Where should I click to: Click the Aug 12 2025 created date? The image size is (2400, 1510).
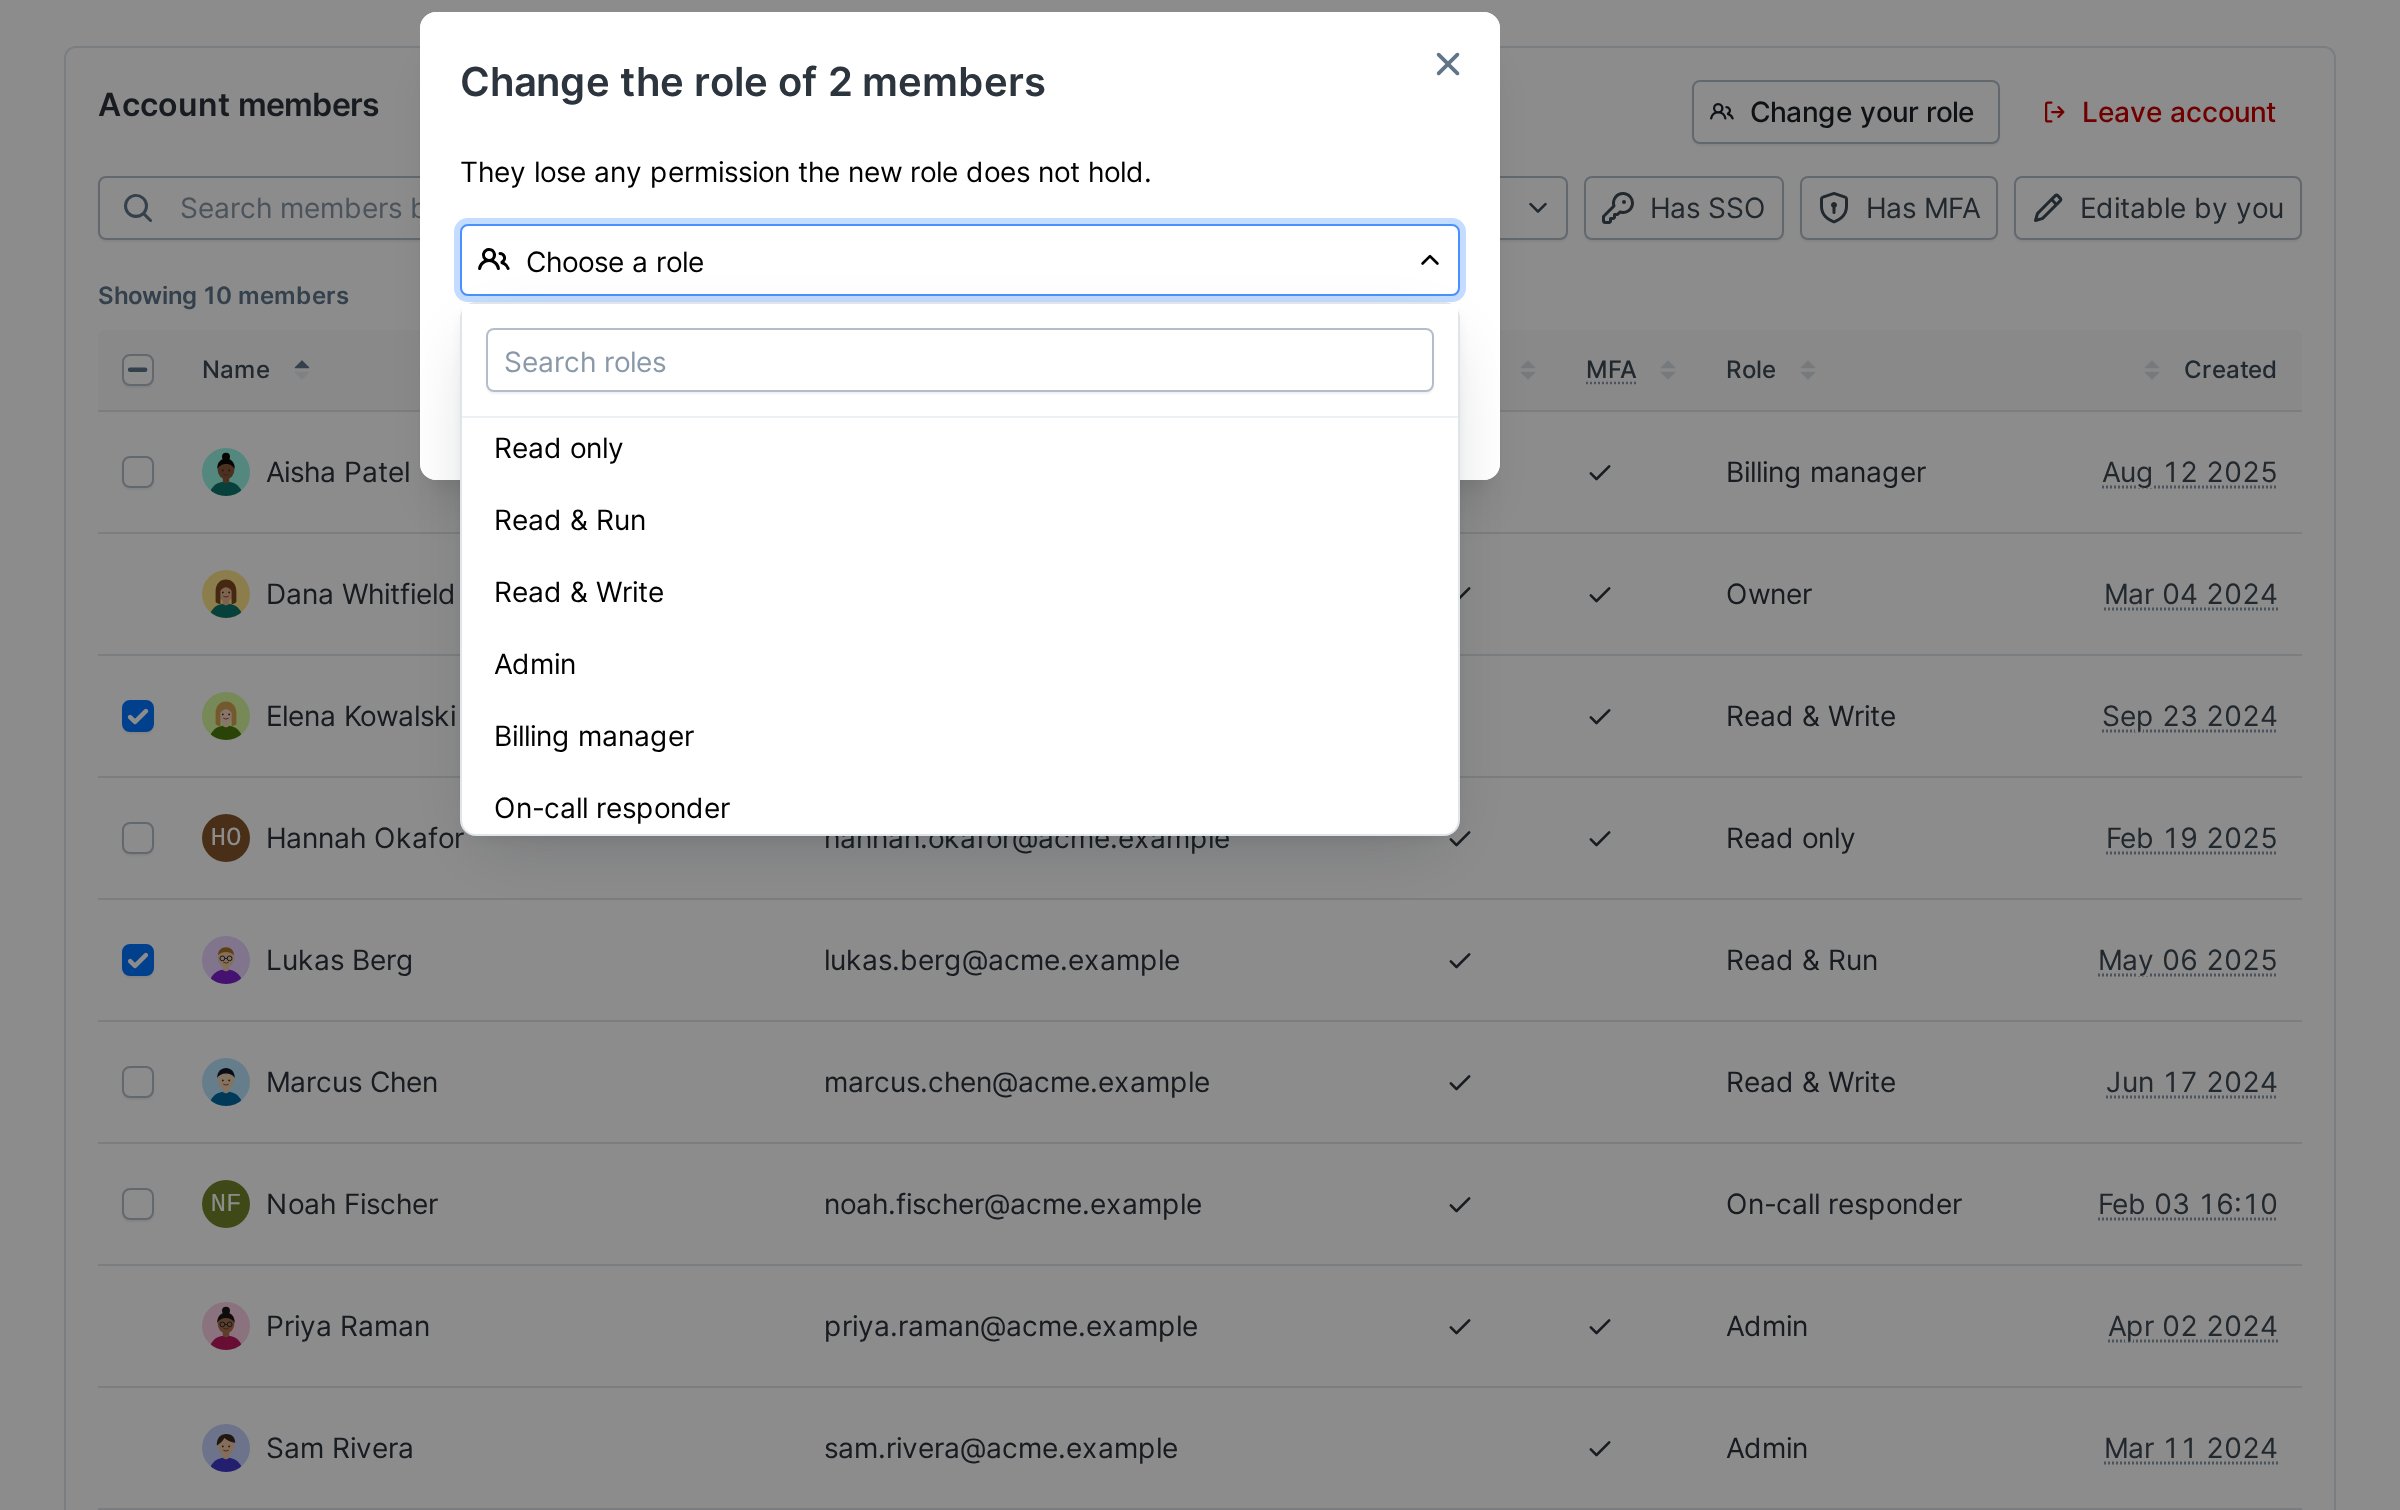pos(2189,472)
